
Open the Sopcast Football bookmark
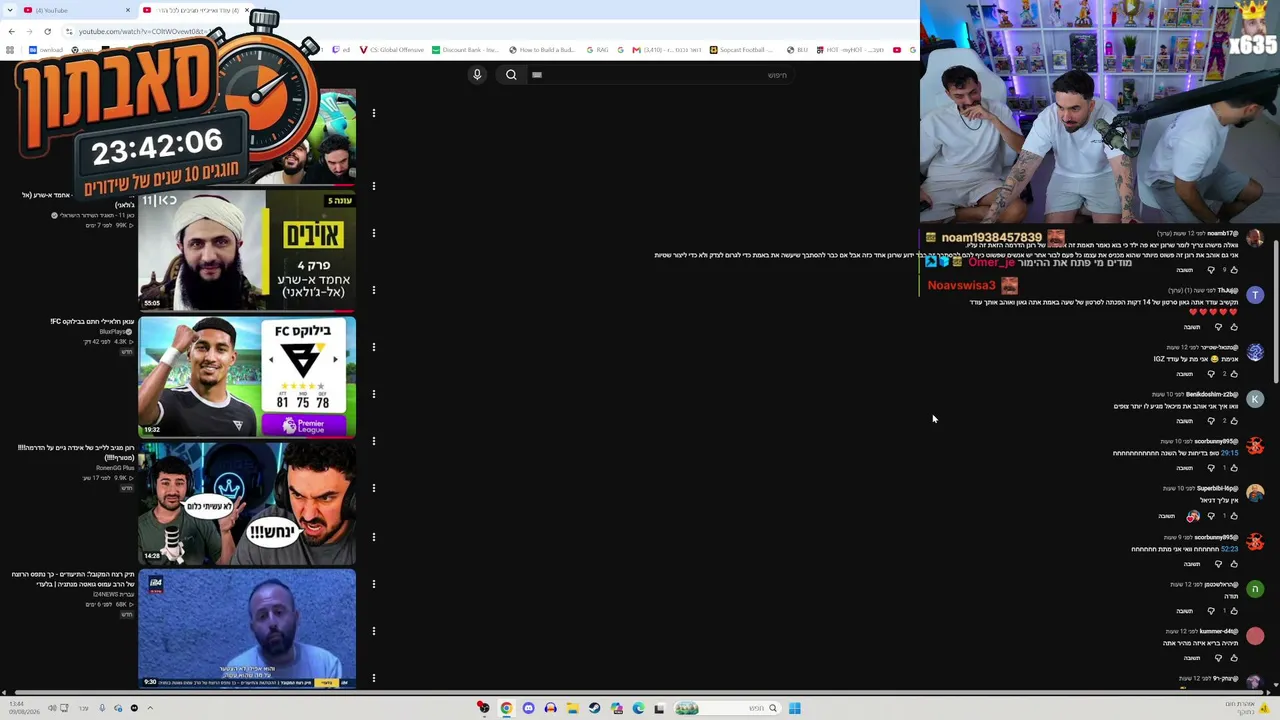742,50
